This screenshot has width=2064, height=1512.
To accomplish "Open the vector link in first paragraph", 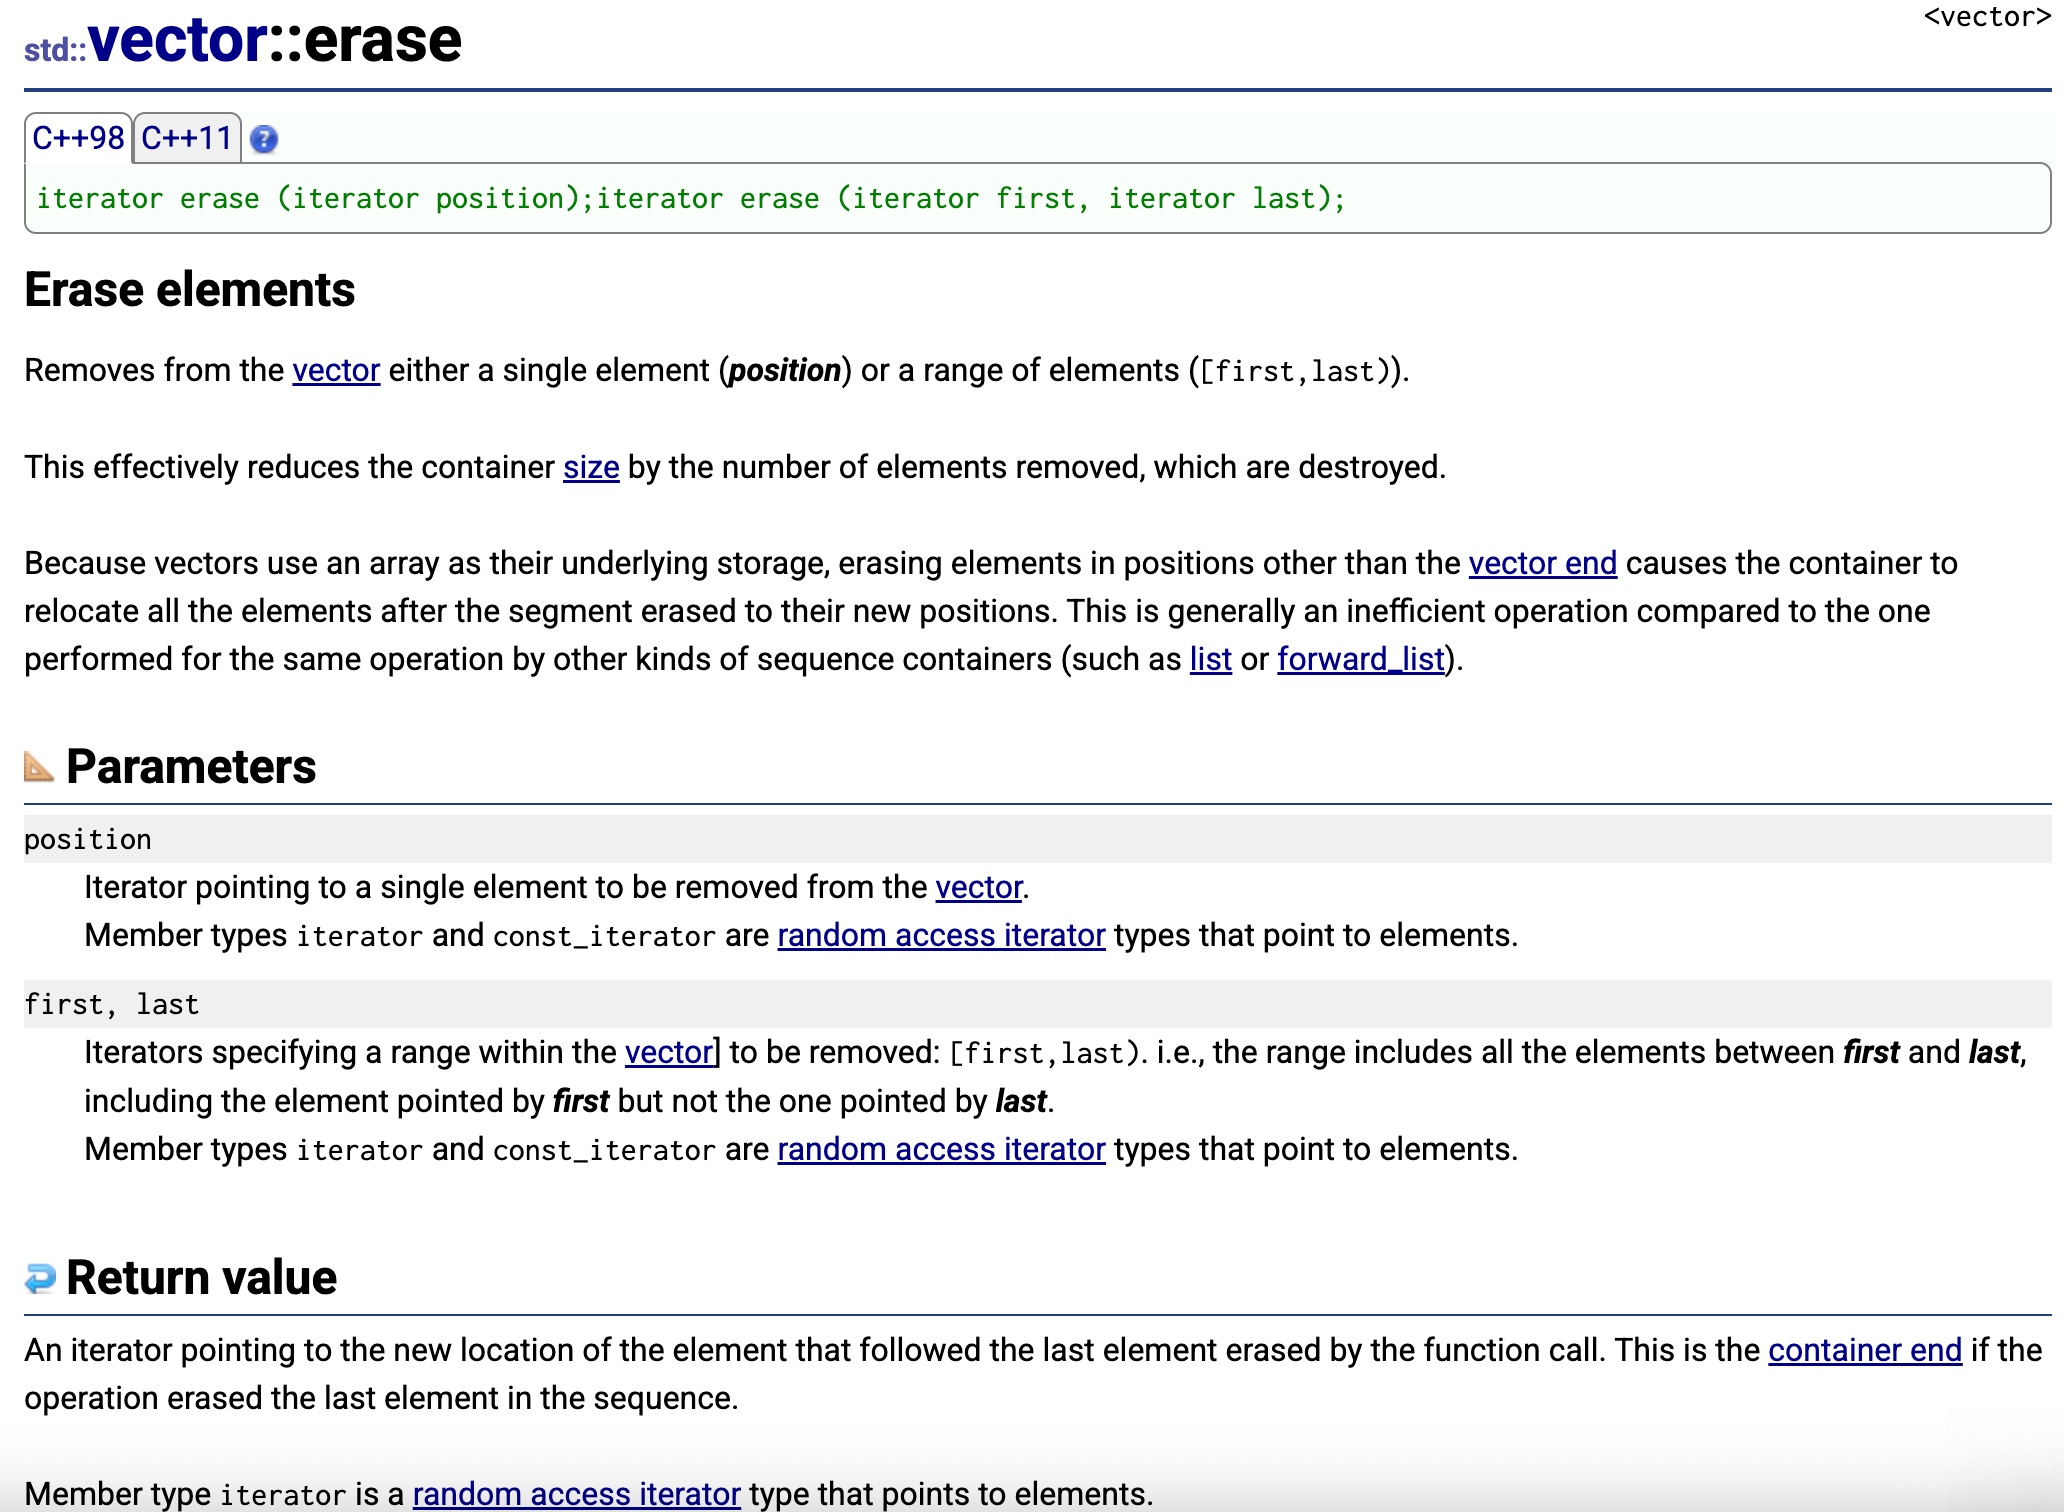I will (336, 371).
